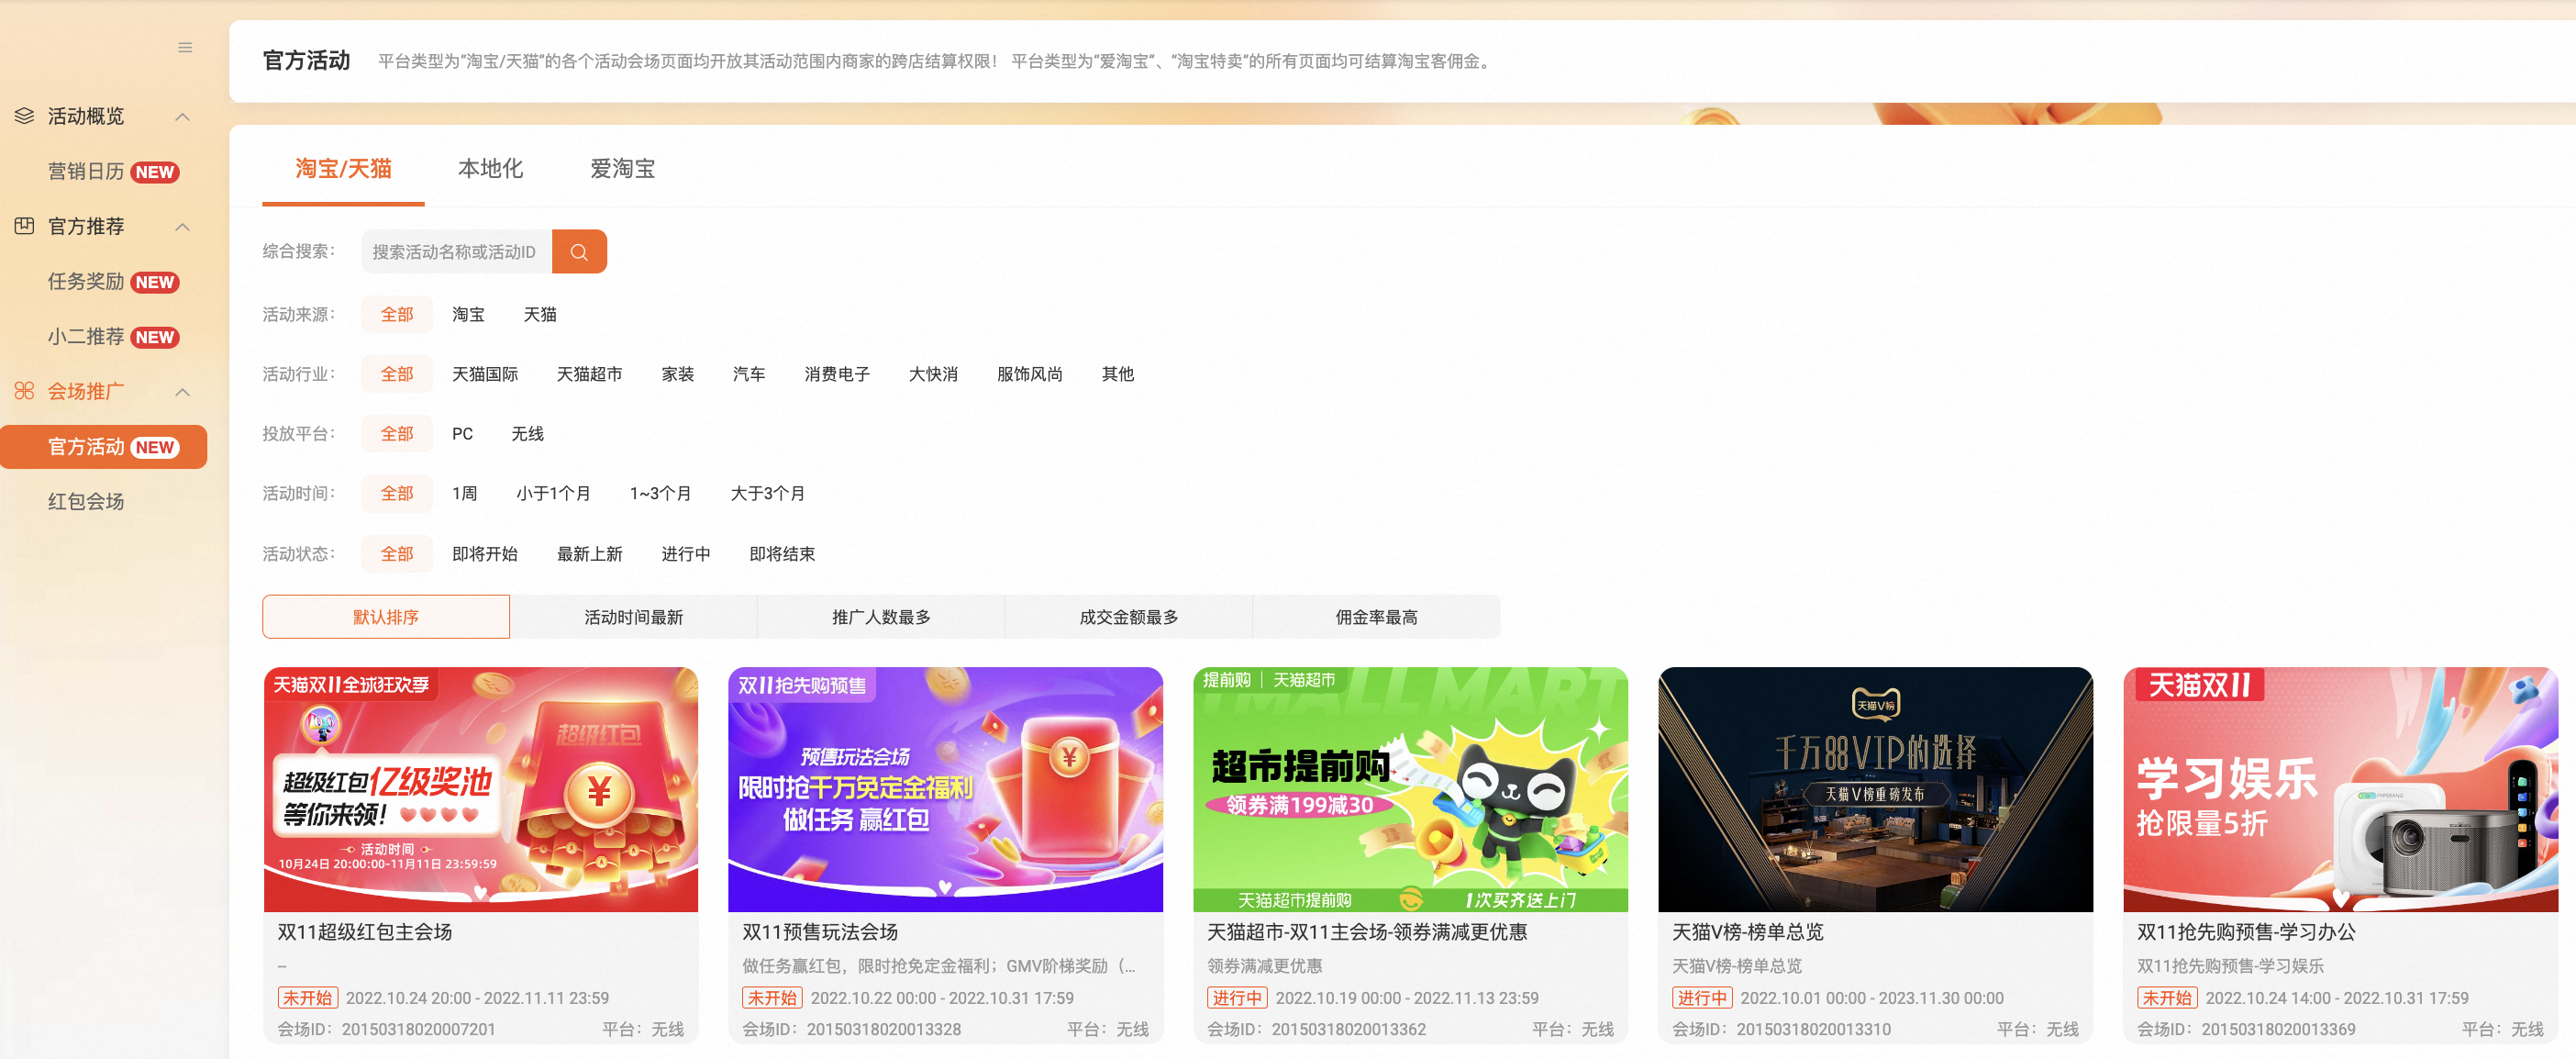Filter 活动来源 by 淘宝
Image resolution: width=2576 pixels, height=1059 pixels.
point(468,314)
